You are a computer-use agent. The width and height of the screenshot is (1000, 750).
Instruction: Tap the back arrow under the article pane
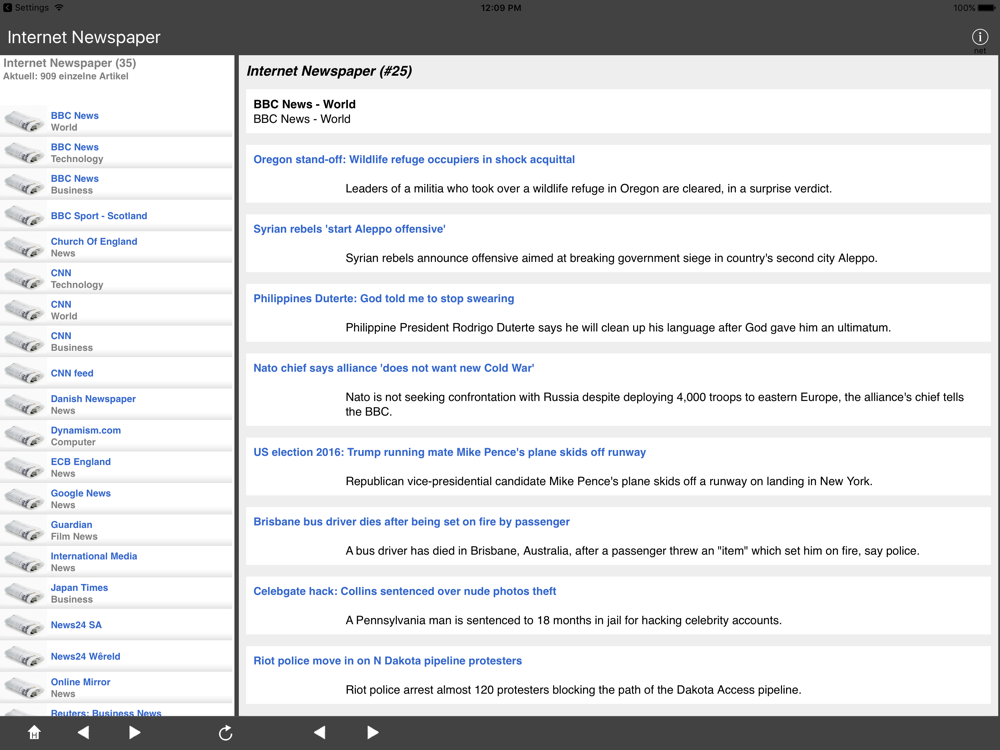pyautogui.click(x=320, y=732)
